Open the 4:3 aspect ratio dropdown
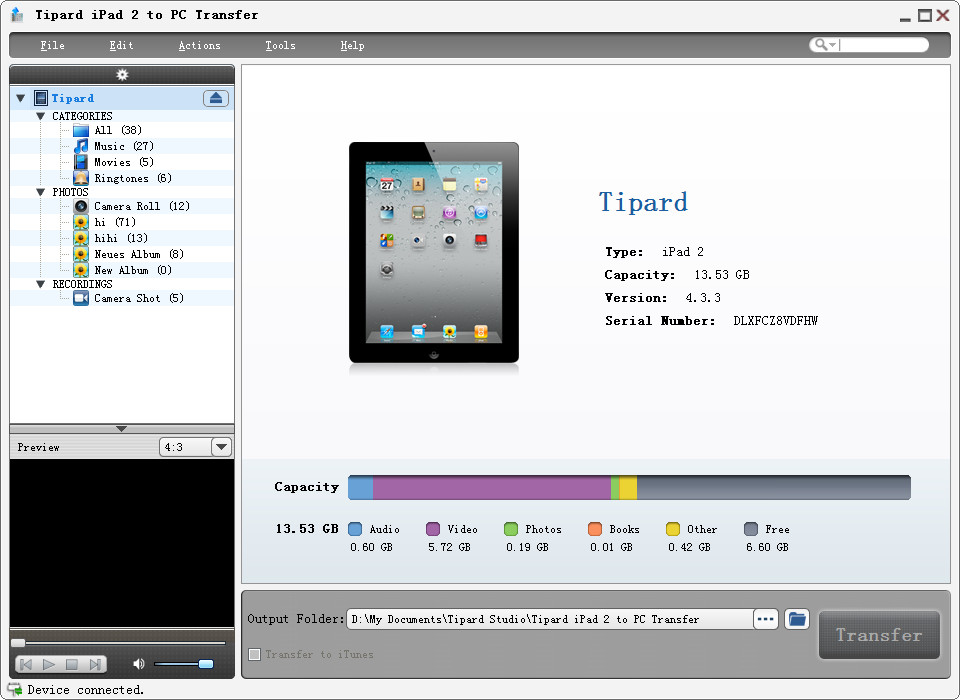Image resolution: width=960 pixels, height=700 pixels. point(222,447)
